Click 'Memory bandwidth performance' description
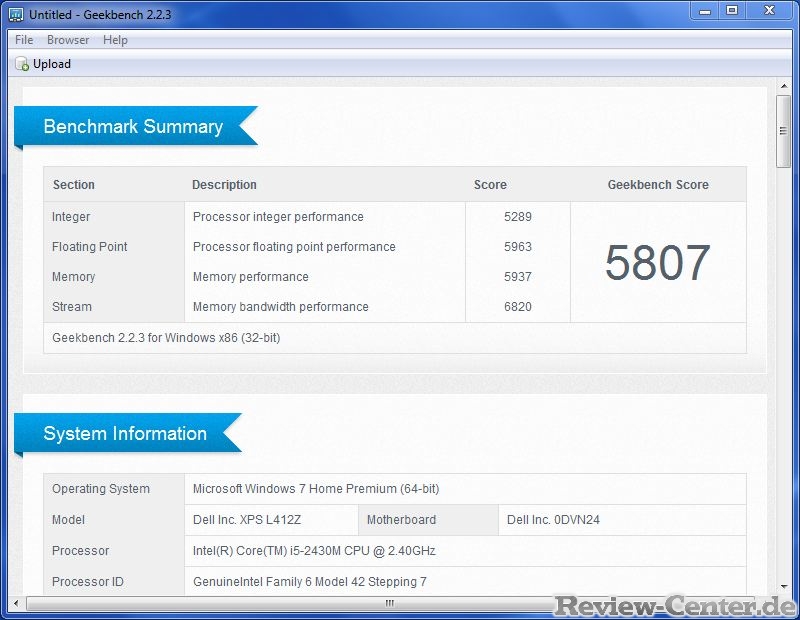800x620 pixels. (x=281, y=307)
